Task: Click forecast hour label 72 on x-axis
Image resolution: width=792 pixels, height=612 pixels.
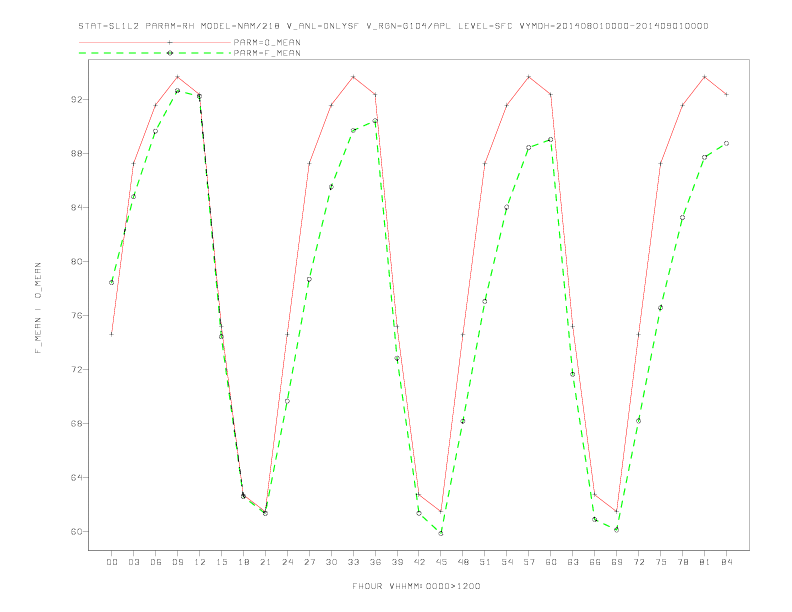Action: (638, 562)
